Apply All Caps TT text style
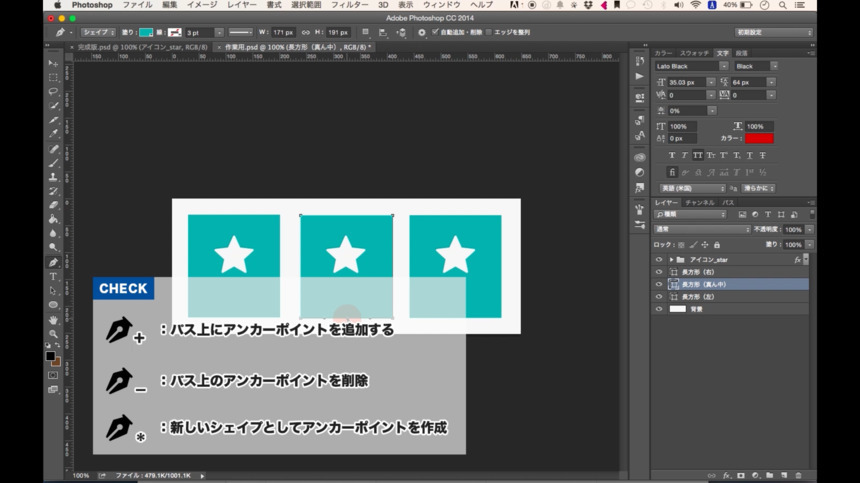The width and height of the screenshot is (860, 483). (697, 155)
